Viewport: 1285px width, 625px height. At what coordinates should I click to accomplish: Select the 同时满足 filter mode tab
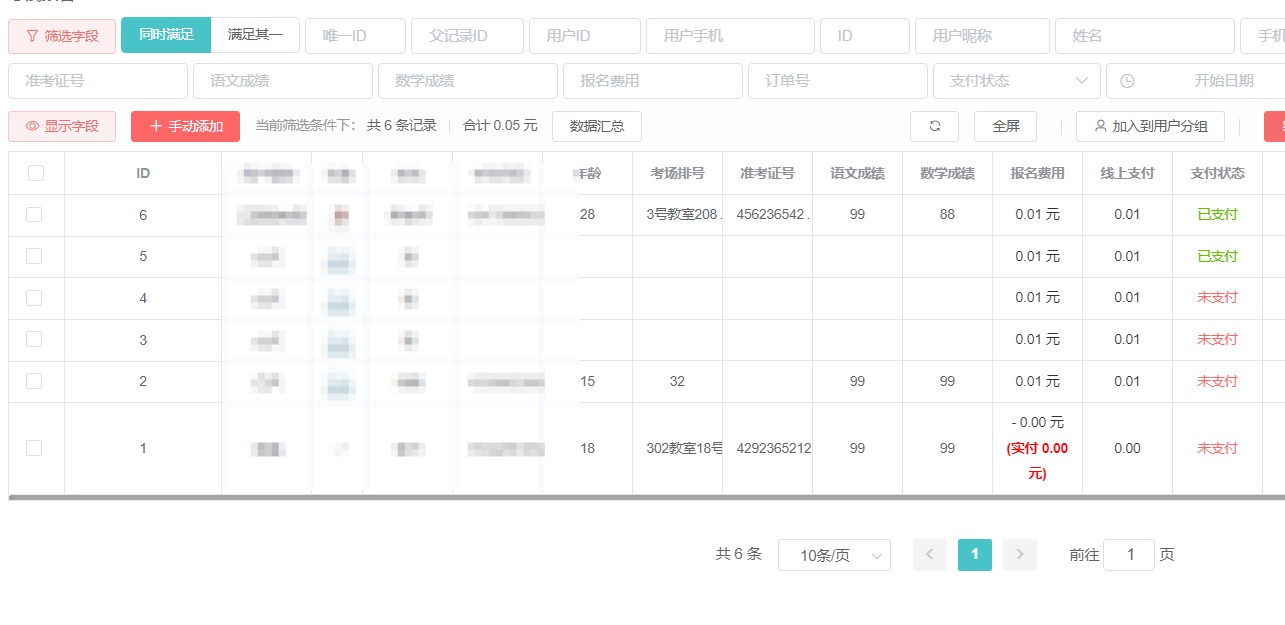click(x=165, y=35)
